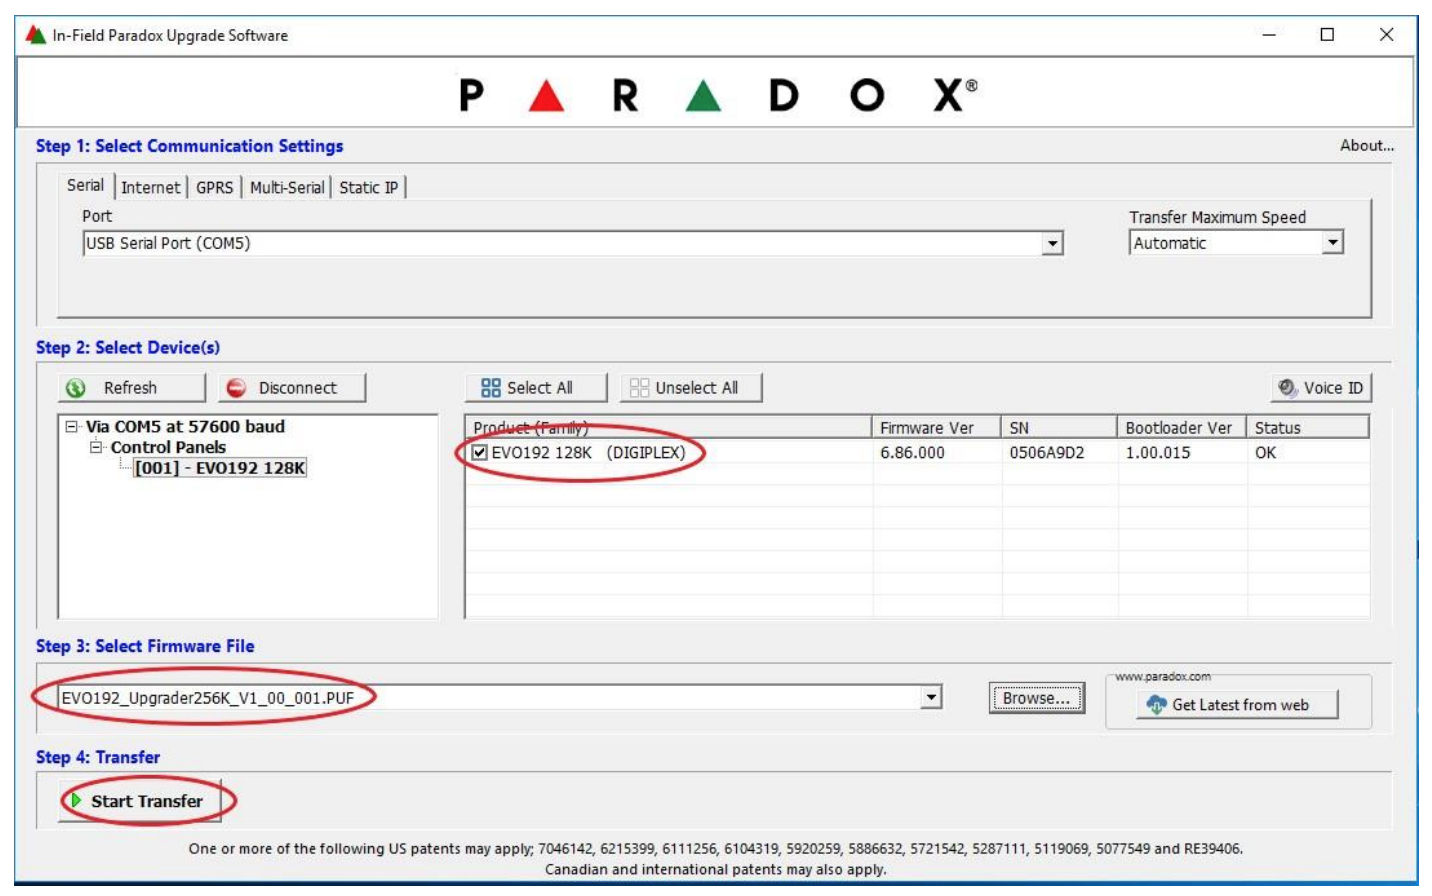Viewport: 1432px width, 896px height.
Task: Click the Status column header
Action: (1308, 428)
